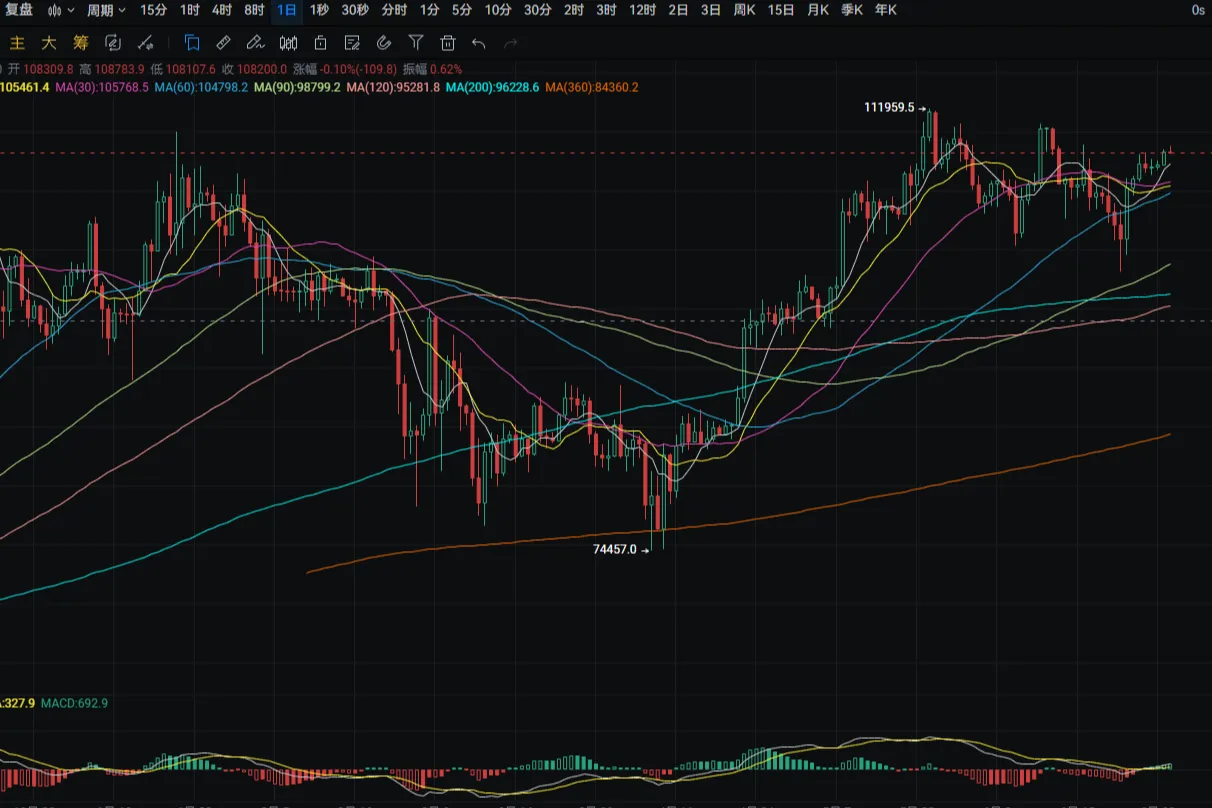Click the 涨幅 -0.10% change value
Viewport: 1212px width, 808px height.
[x=345, y=69]
